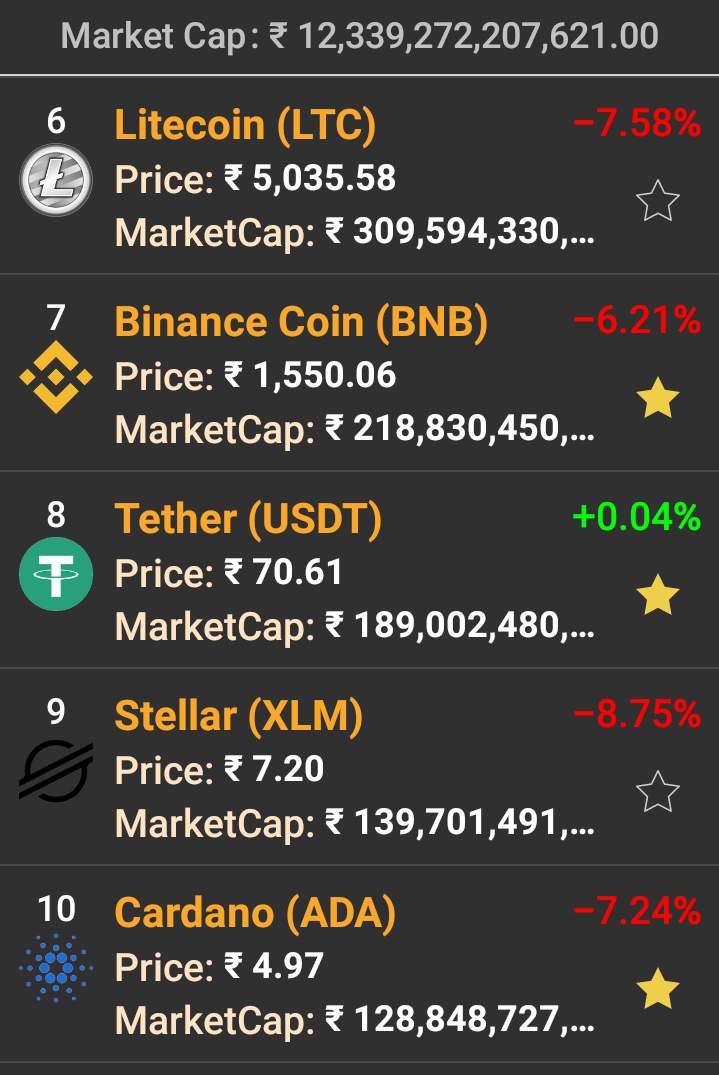Screen dimensions: 719x1075
Task: Add Litecoin to favorites with star
Action: pyautogui.click(x=658, y=202)
